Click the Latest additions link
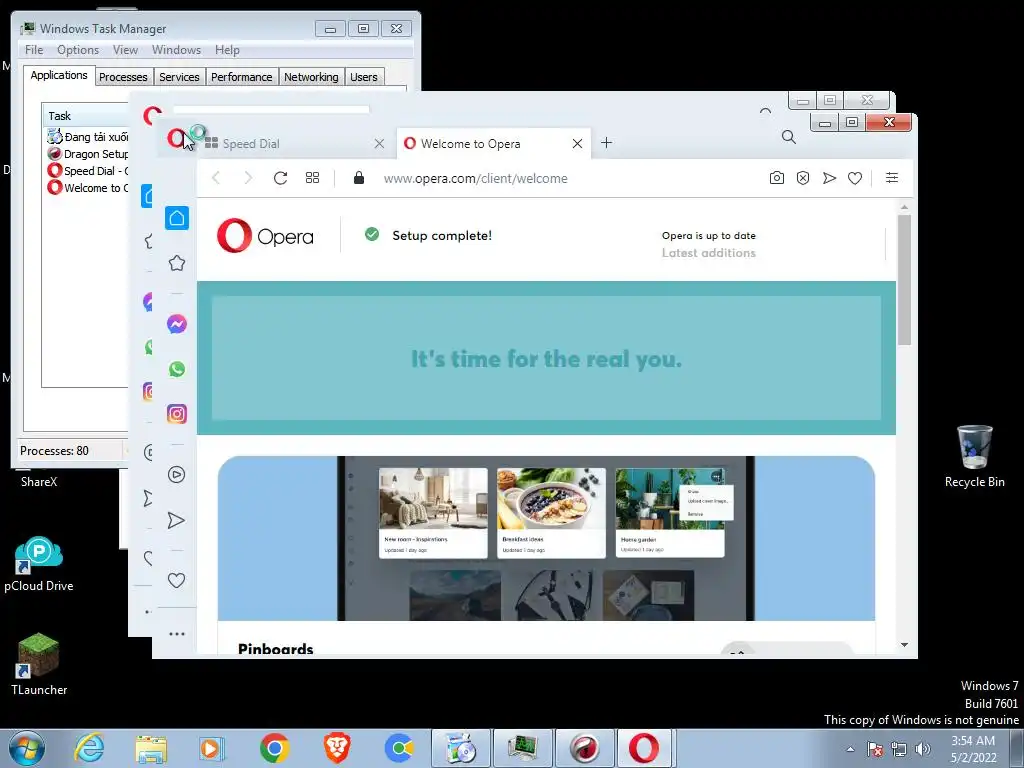This screenshot has height=768, width=1024. [709, 253]
